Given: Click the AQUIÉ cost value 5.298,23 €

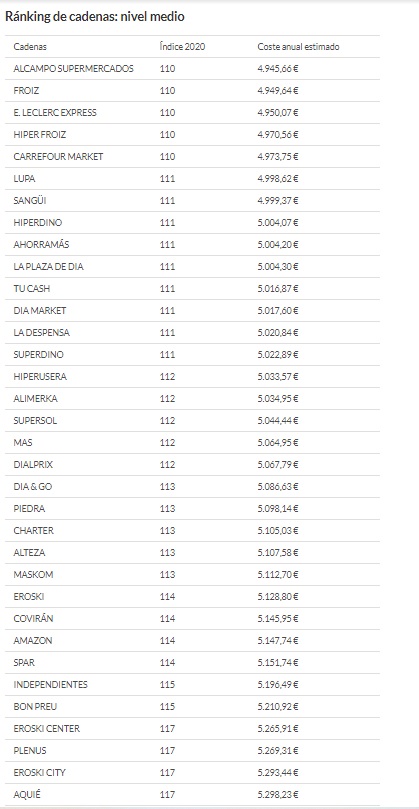Looking at the screenshot, I should [x=278, y=795].
